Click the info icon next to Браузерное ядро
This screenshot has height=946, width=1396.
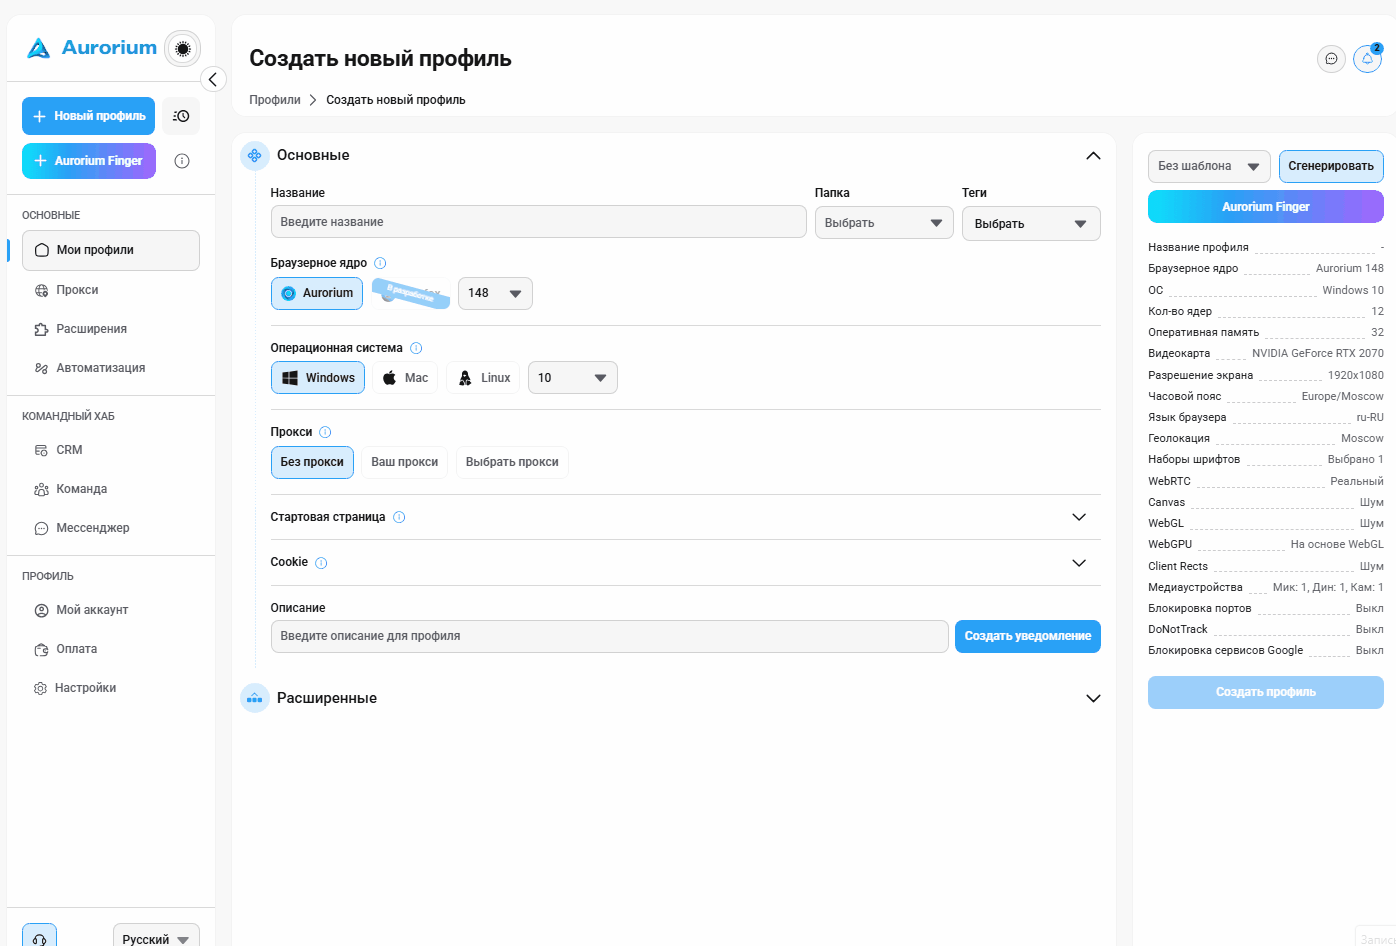[x=380, y=263]
